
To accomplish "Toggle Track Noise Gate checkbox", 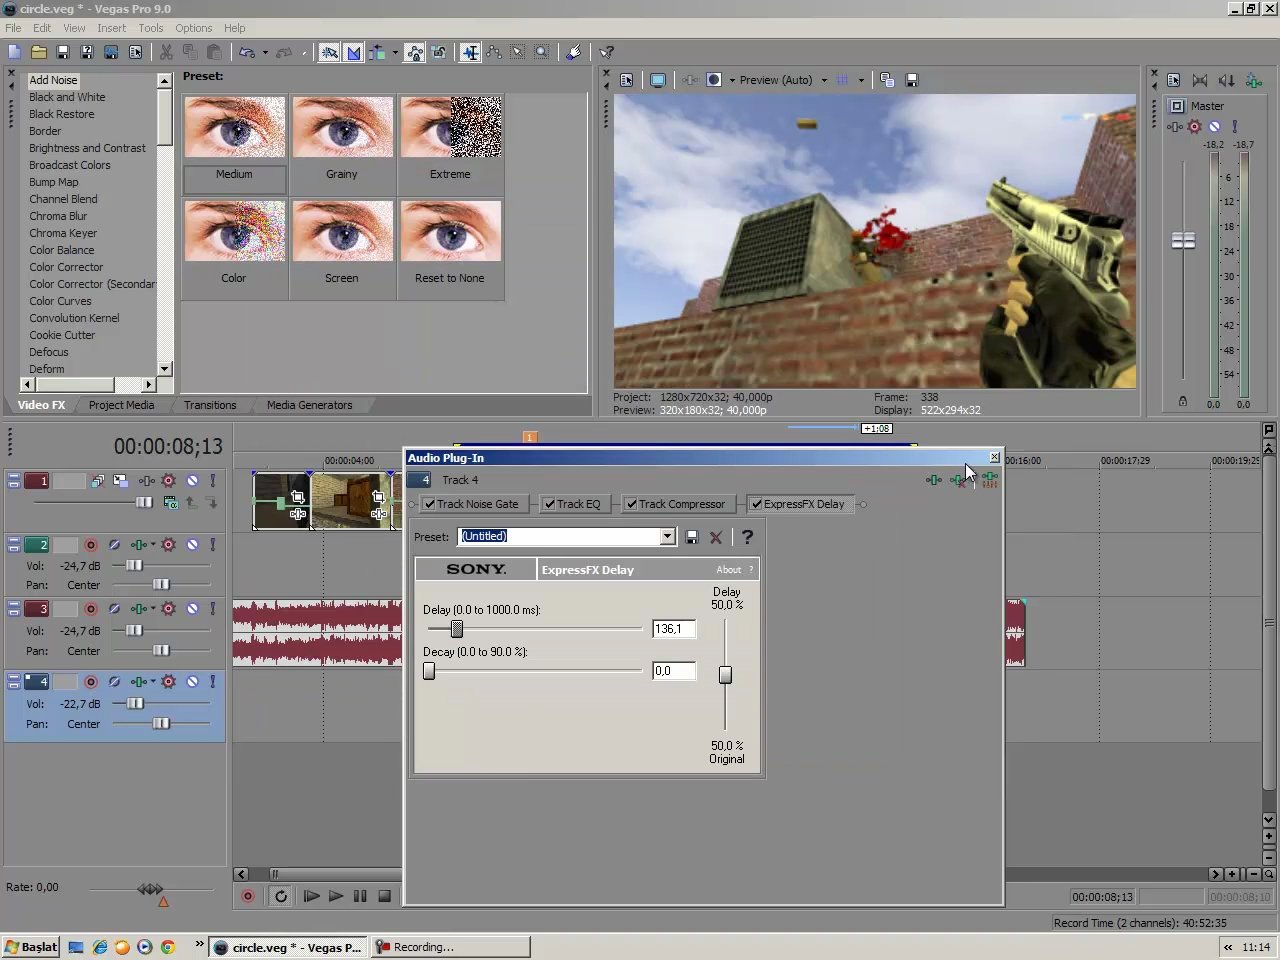I will [429, 504].
